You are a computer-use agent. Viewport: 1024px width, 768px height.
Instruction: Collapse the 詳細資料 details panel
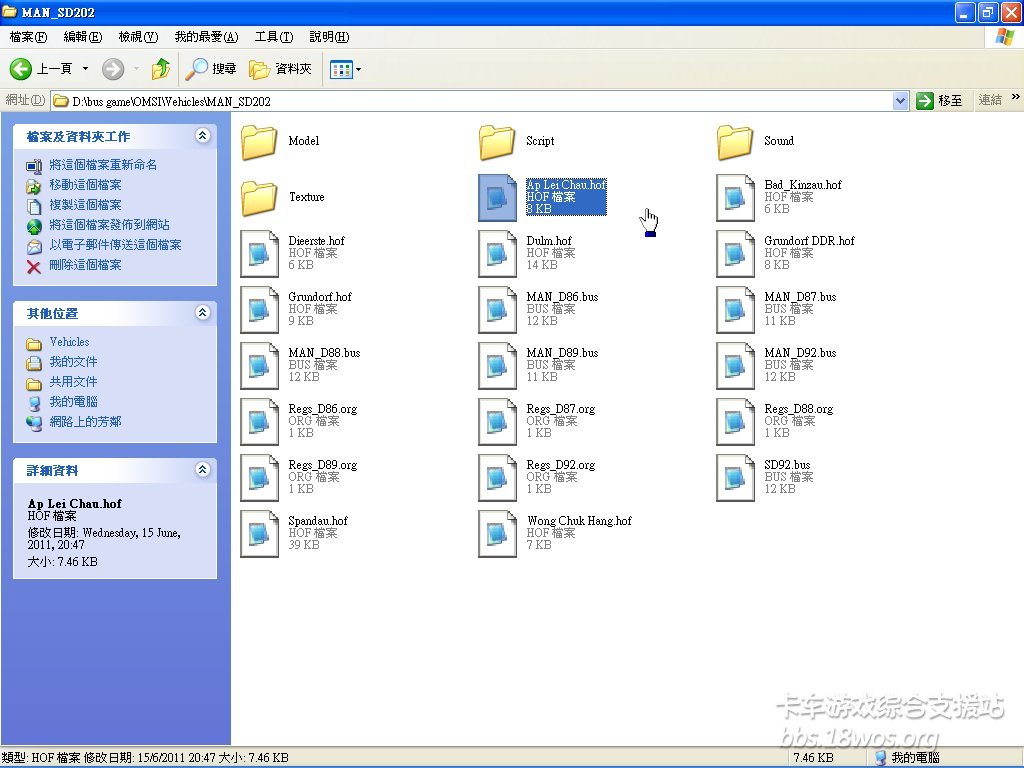[203, 470]
